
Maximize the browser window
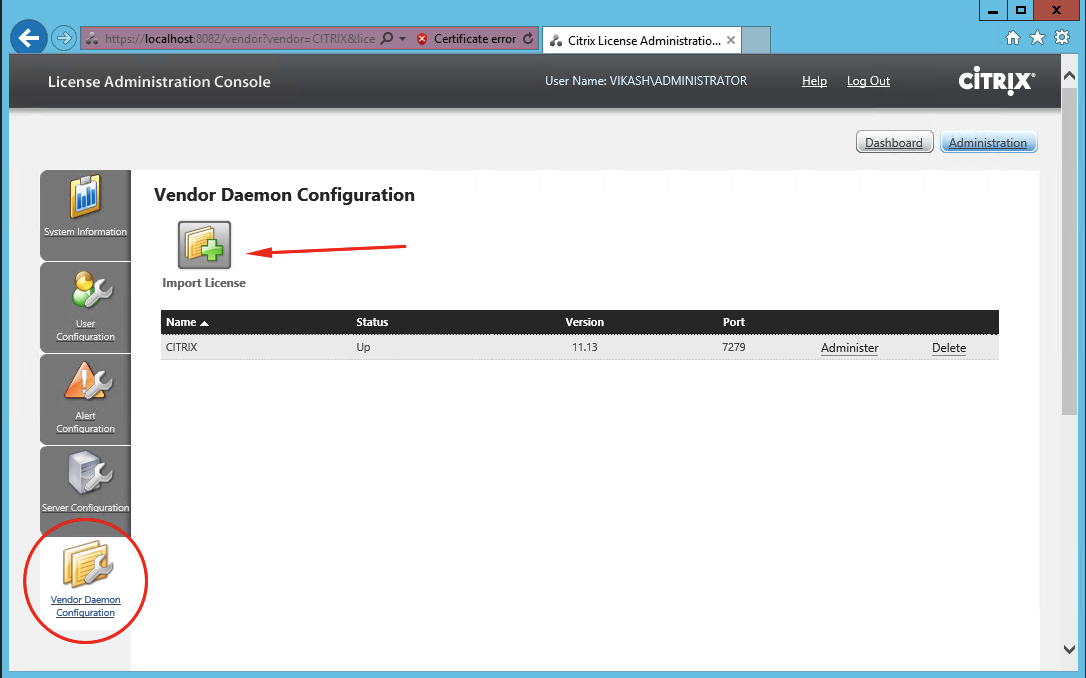1020,10
